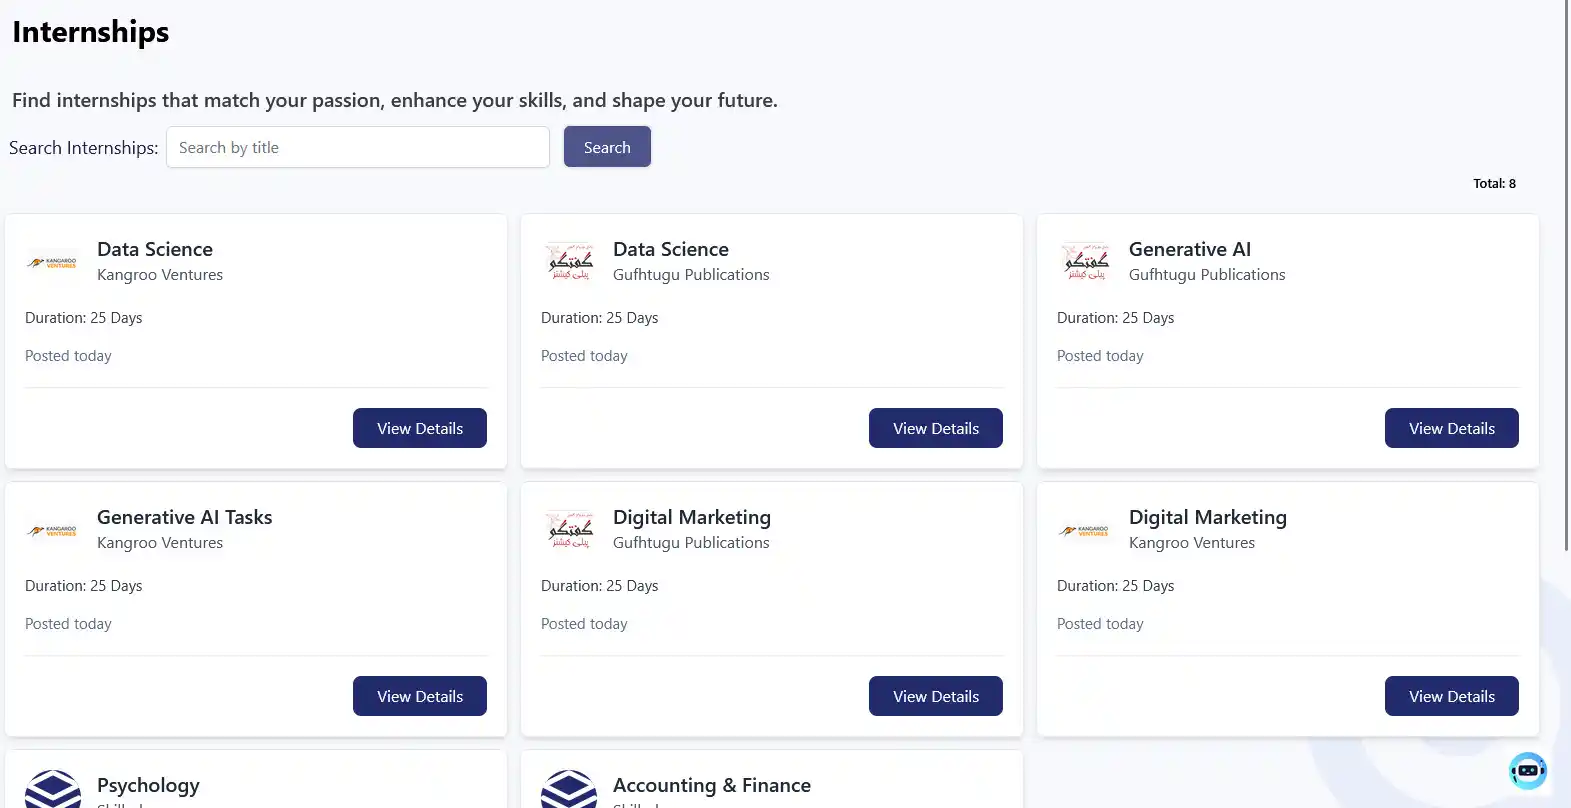
Task: Click the Search button
Action: coord(607,147)
